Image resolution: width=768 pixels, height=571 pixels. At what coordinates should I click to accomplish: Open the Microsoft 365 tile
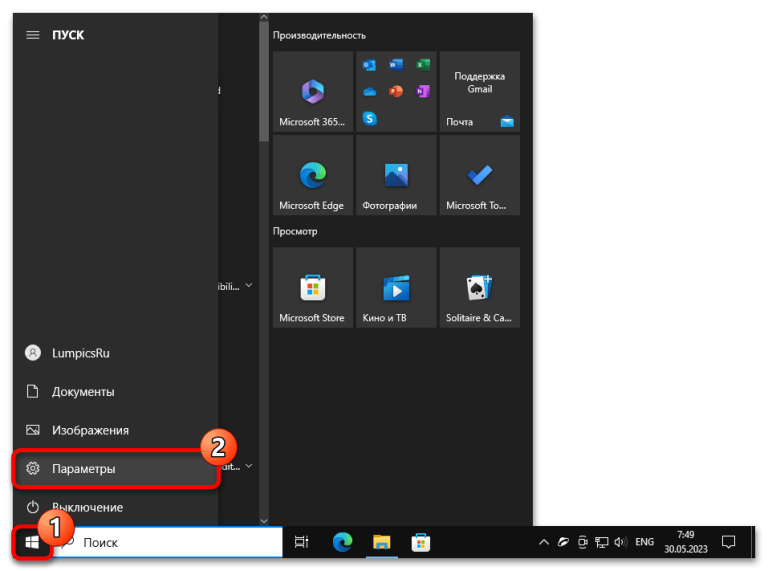click(312, 92)
